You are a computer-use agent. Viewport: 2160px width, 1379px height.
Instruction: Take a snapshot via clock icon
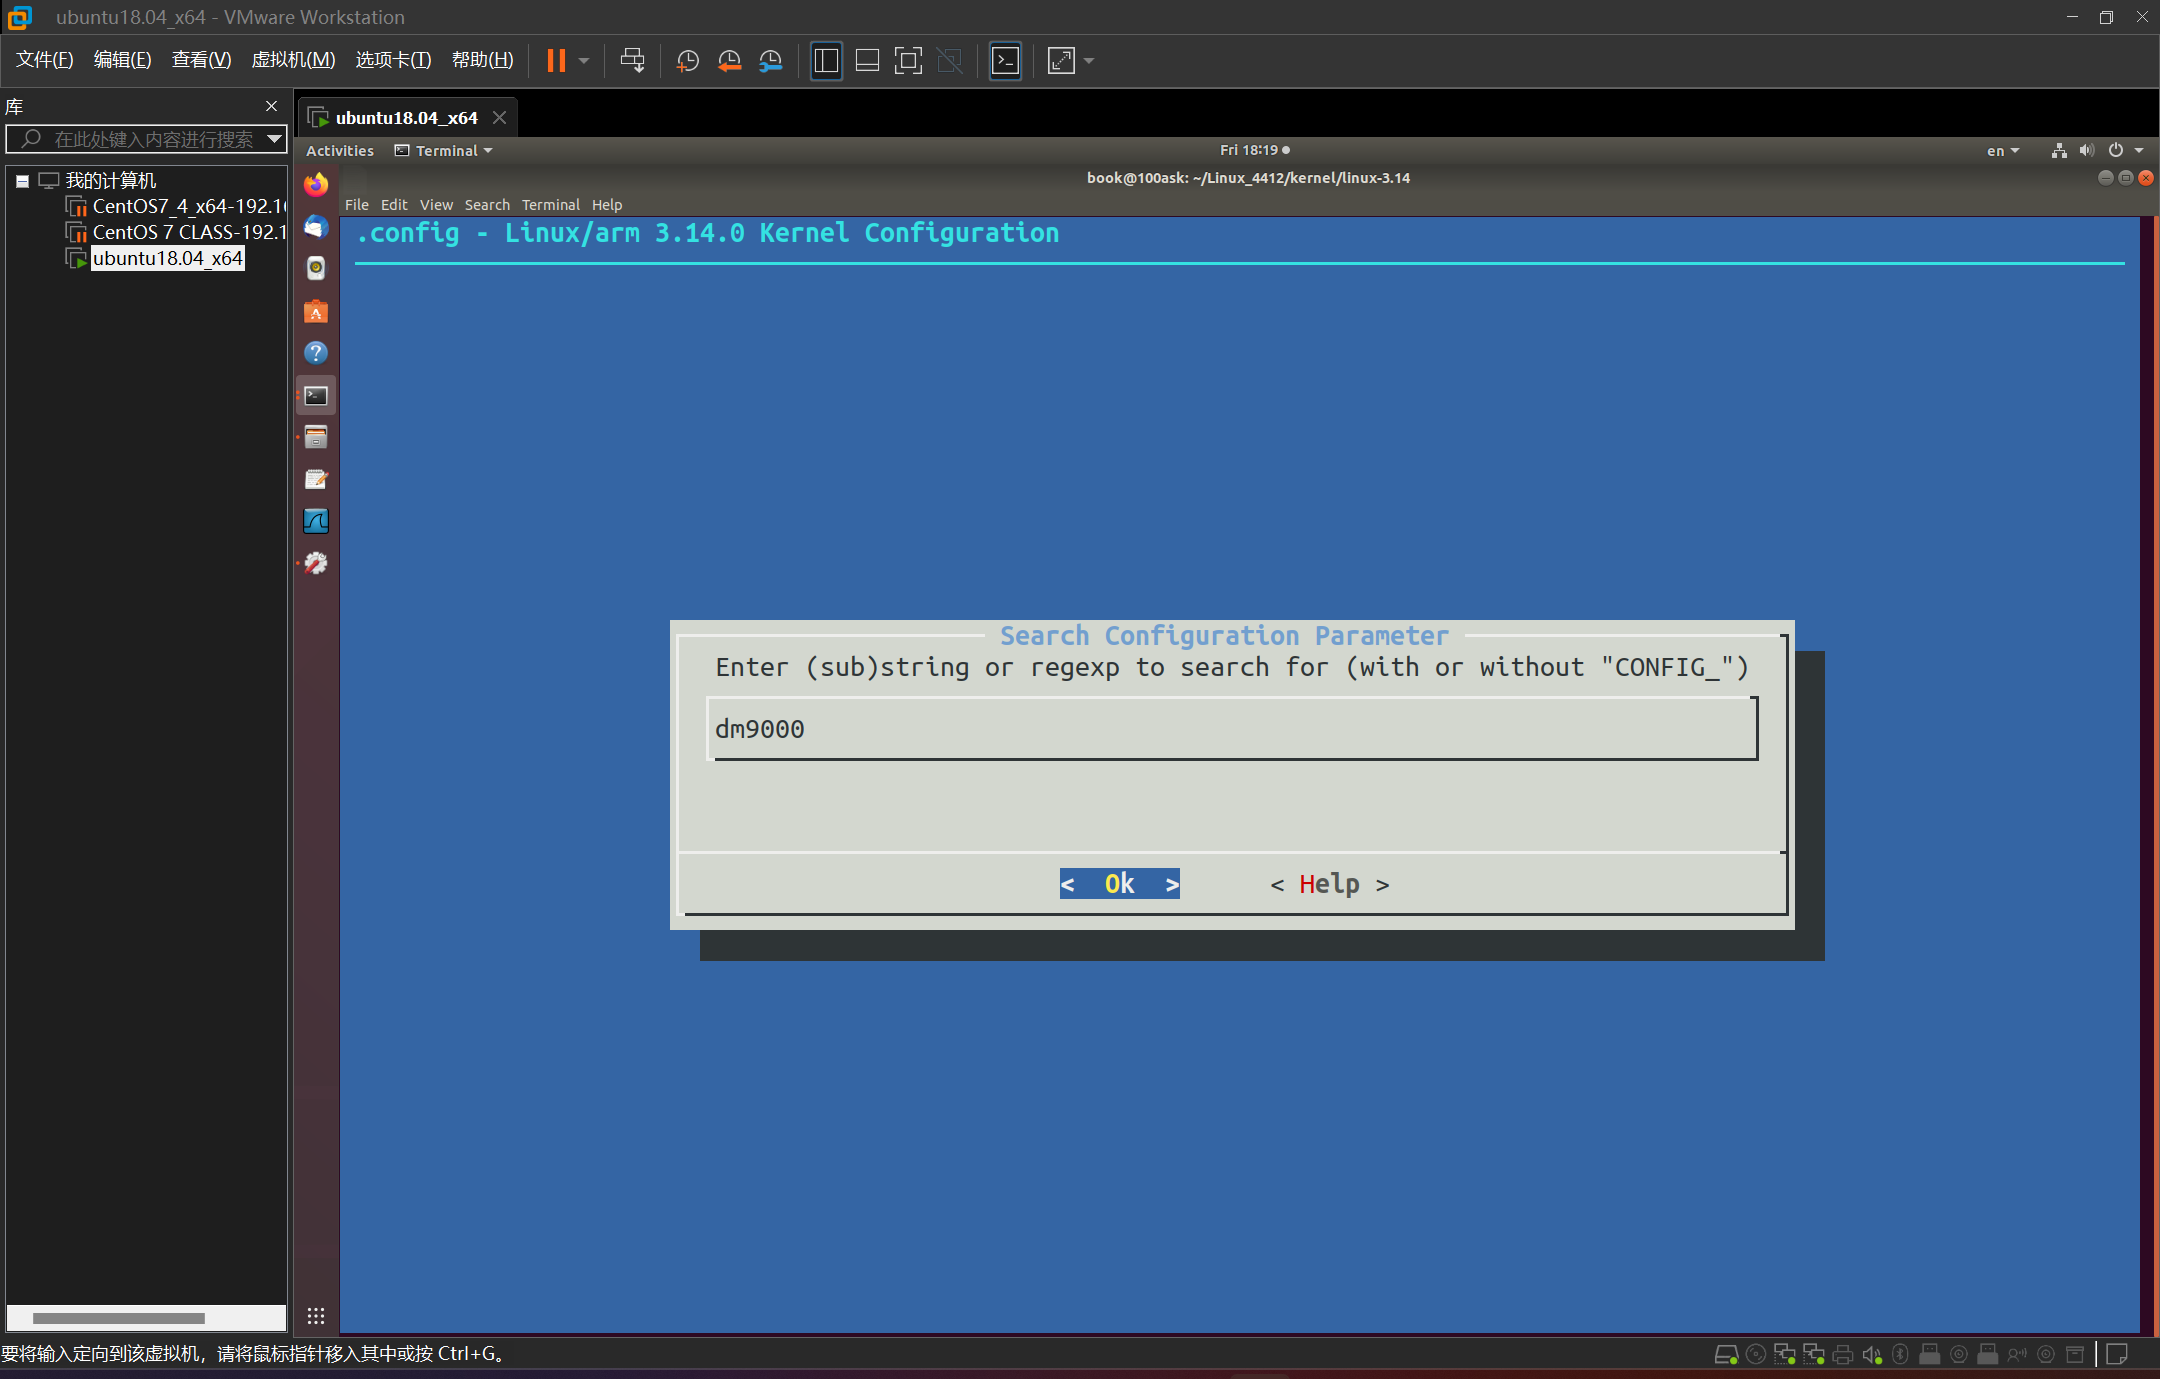click(687, 61)
